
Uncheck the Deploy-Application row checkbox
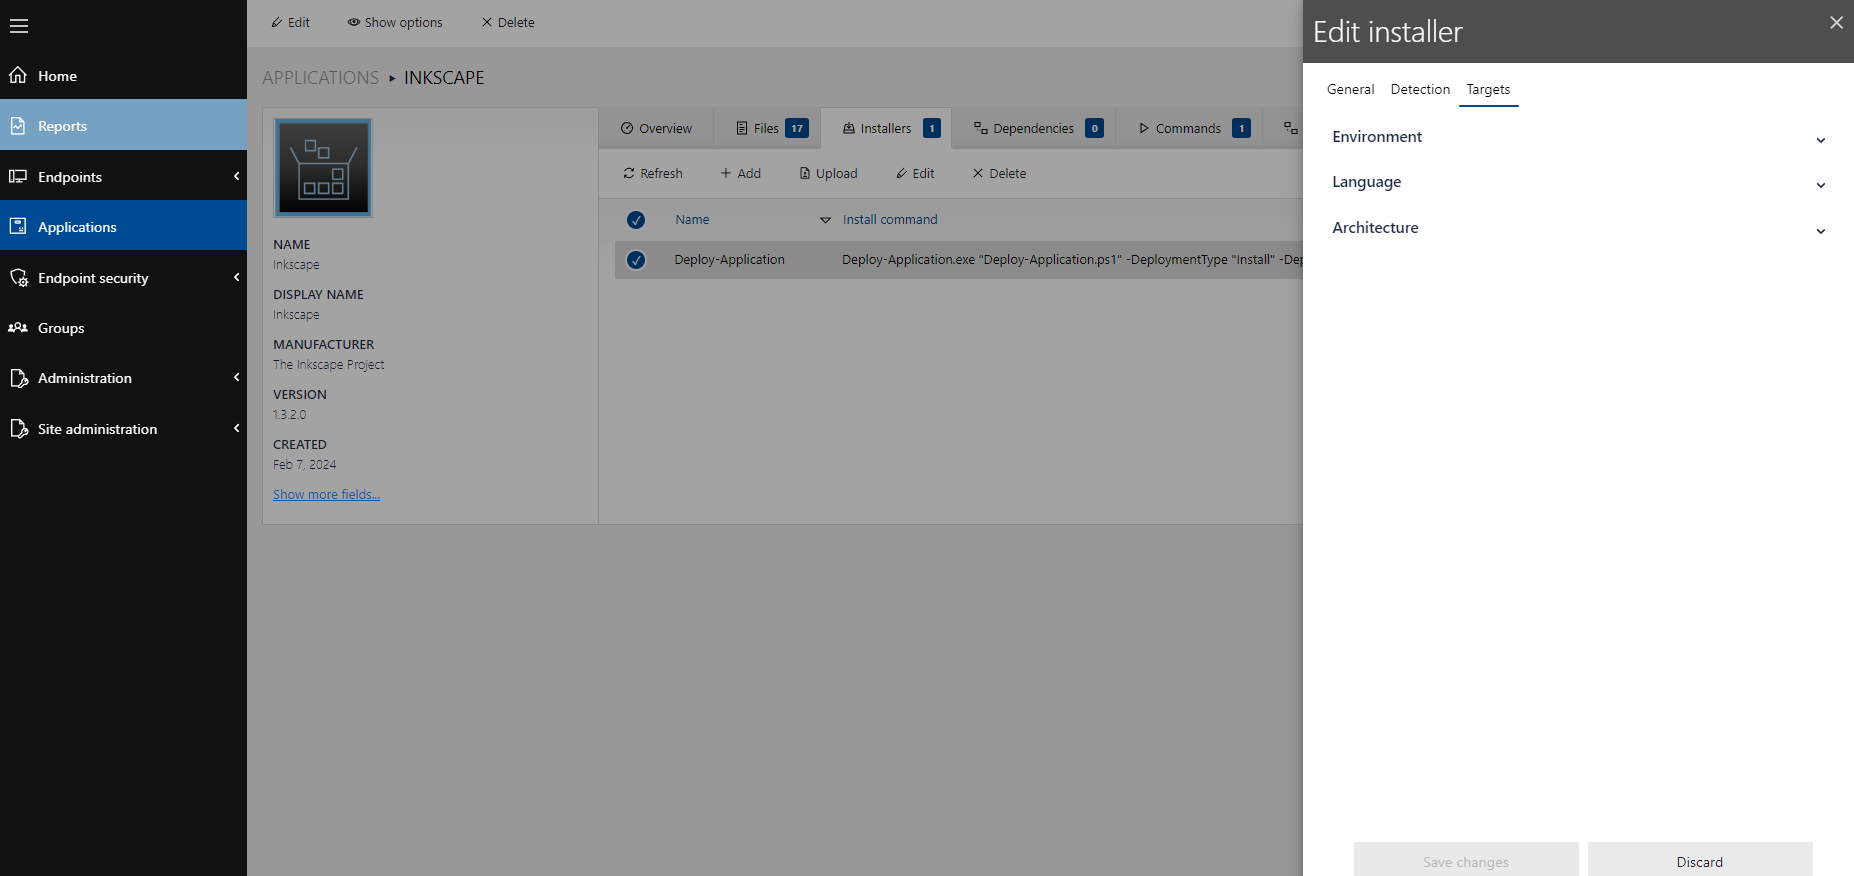(x=636, y=260)
